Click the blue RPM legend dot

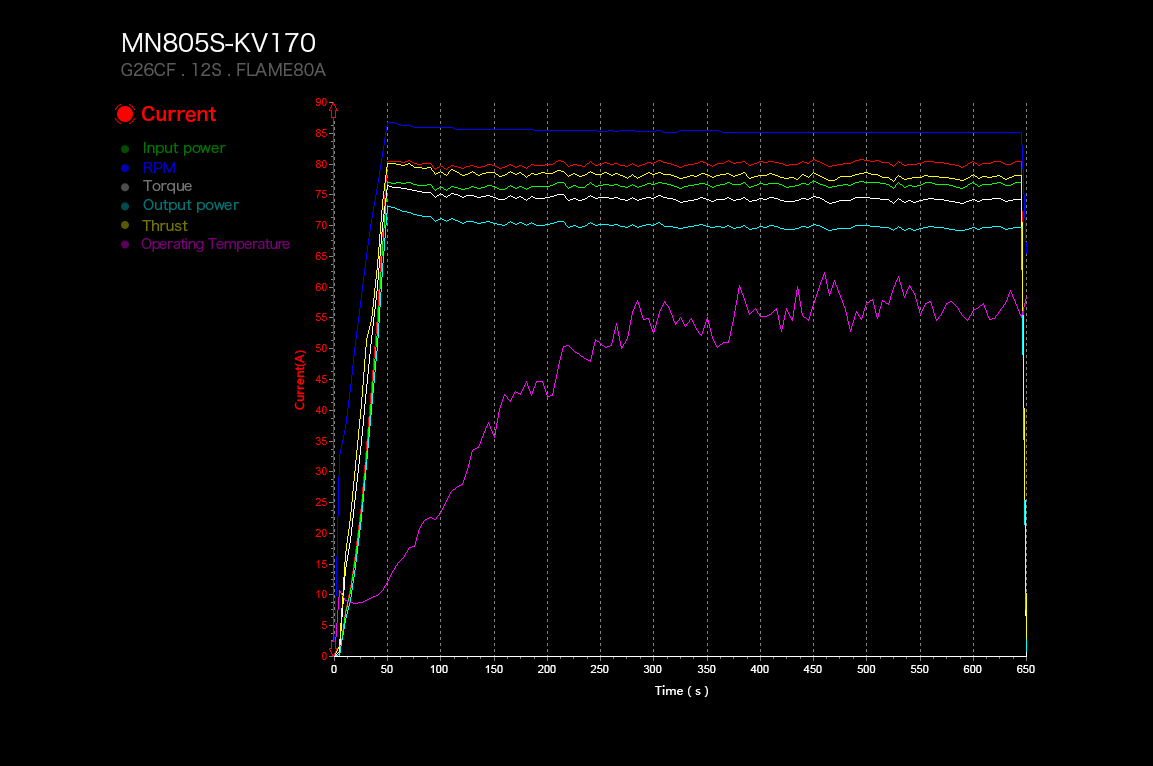(125, 168)
